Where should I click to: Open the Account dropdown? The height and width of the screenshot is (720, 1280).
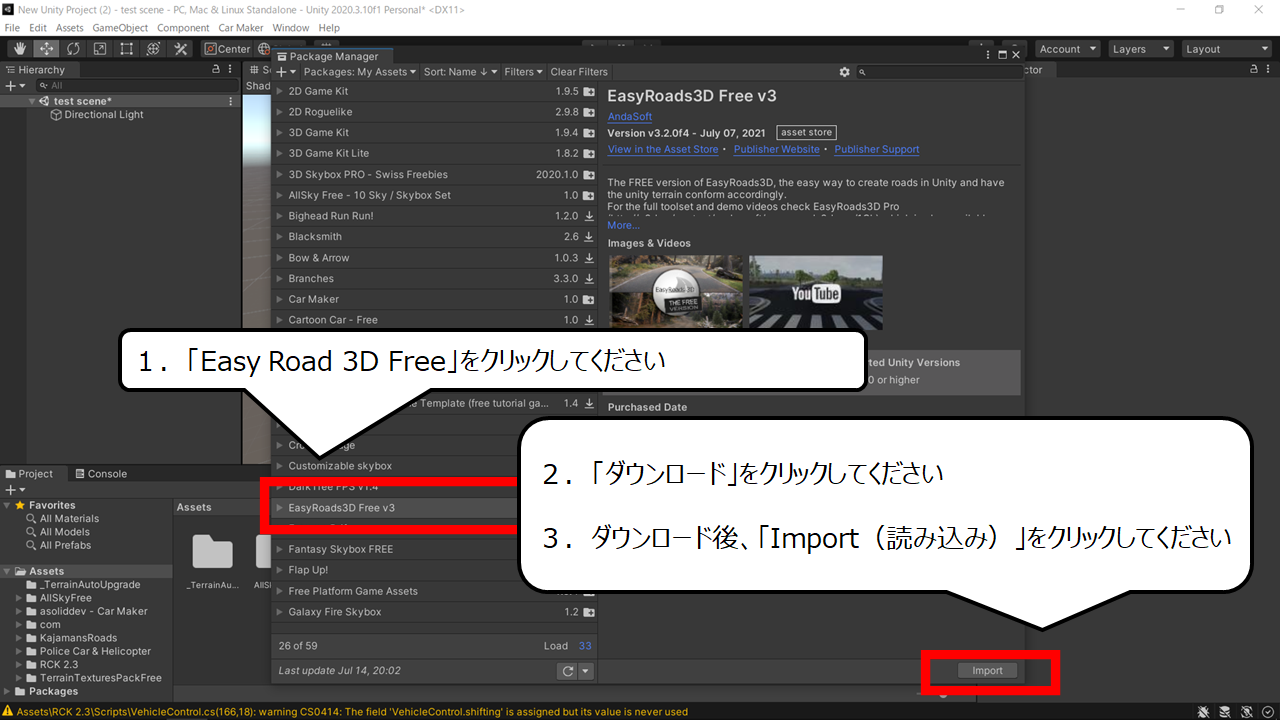[x=1067, y=49]
